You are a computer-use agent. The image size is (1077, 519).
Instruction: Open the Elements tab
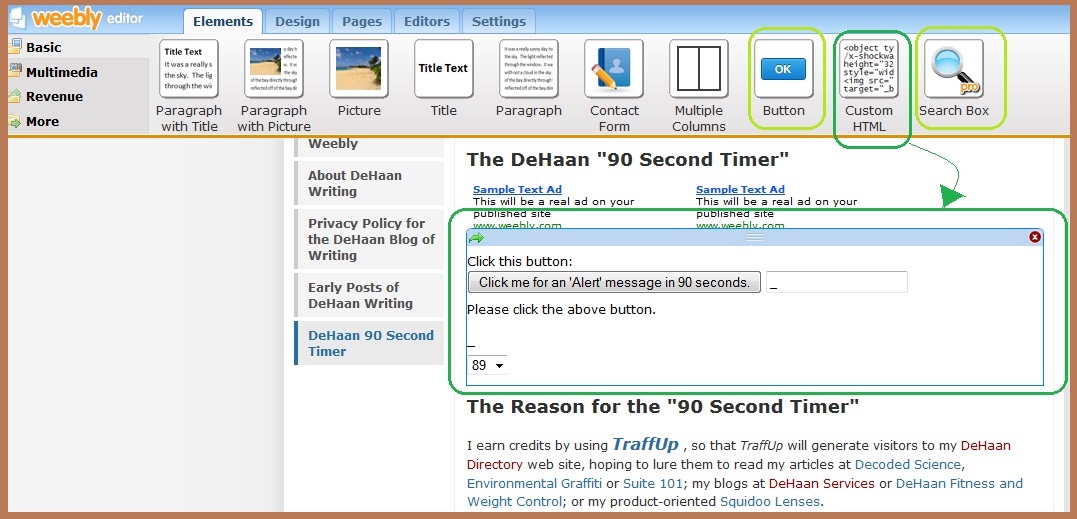[x=223, y=21]
